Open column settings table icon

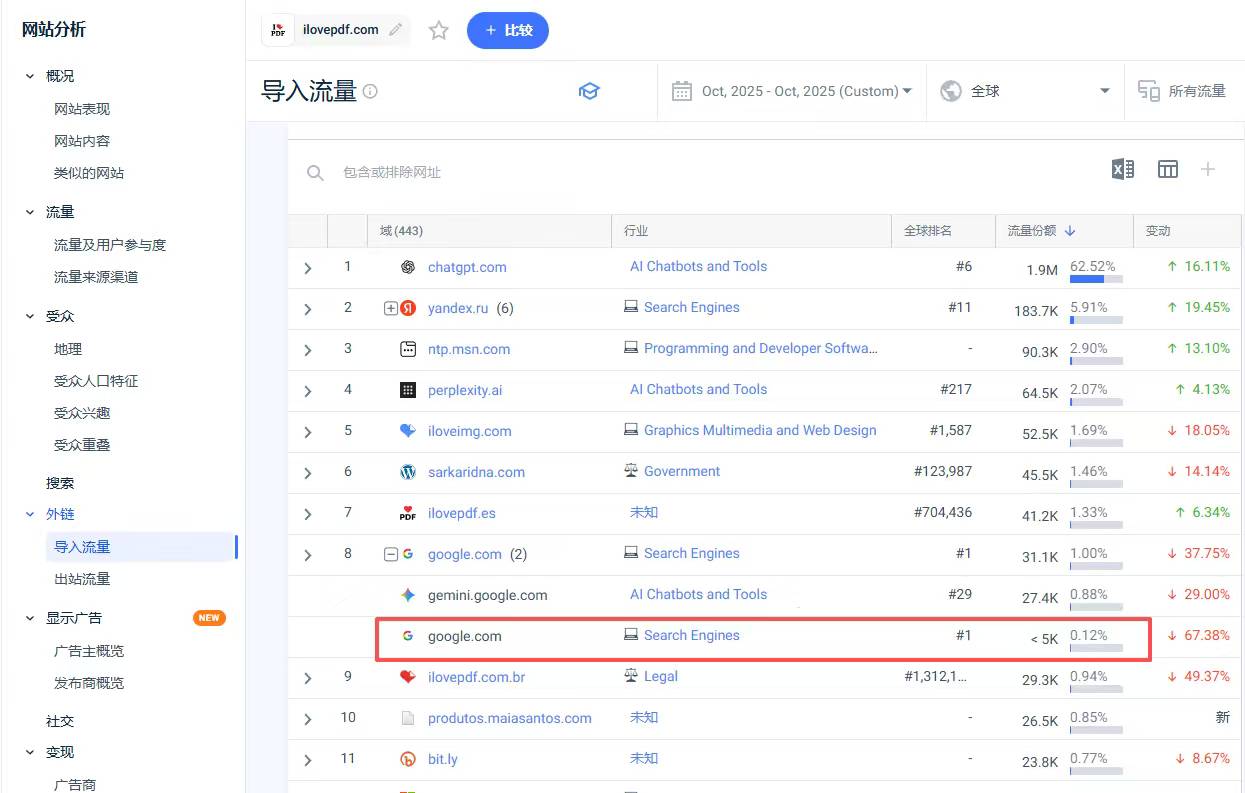pyautogui.click(x=1168, y=169)
